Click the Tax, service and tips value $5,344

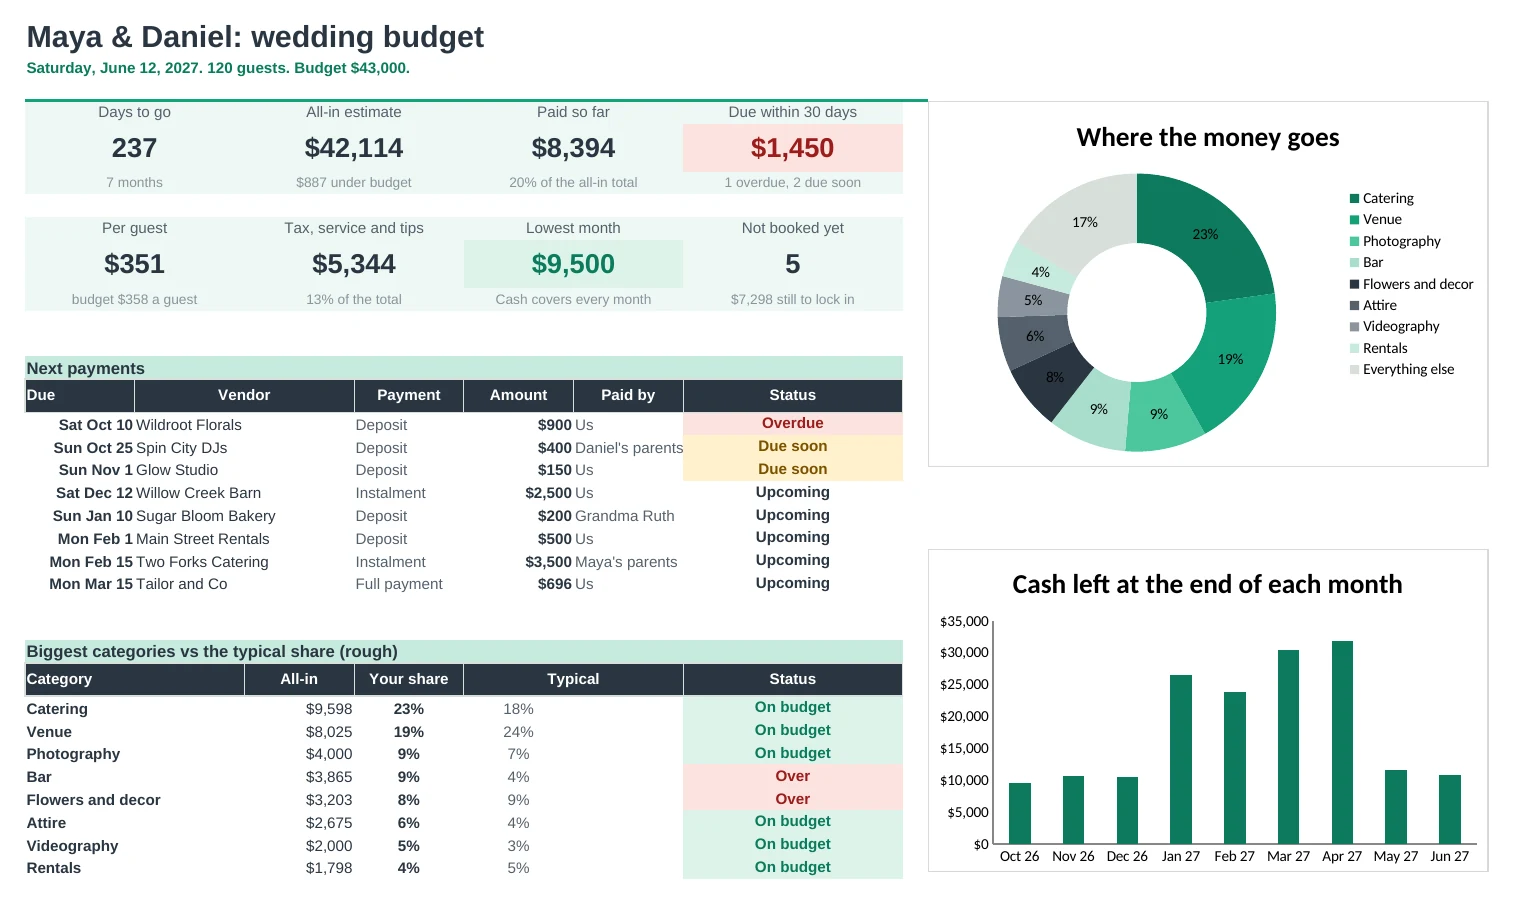coord(354,264)
